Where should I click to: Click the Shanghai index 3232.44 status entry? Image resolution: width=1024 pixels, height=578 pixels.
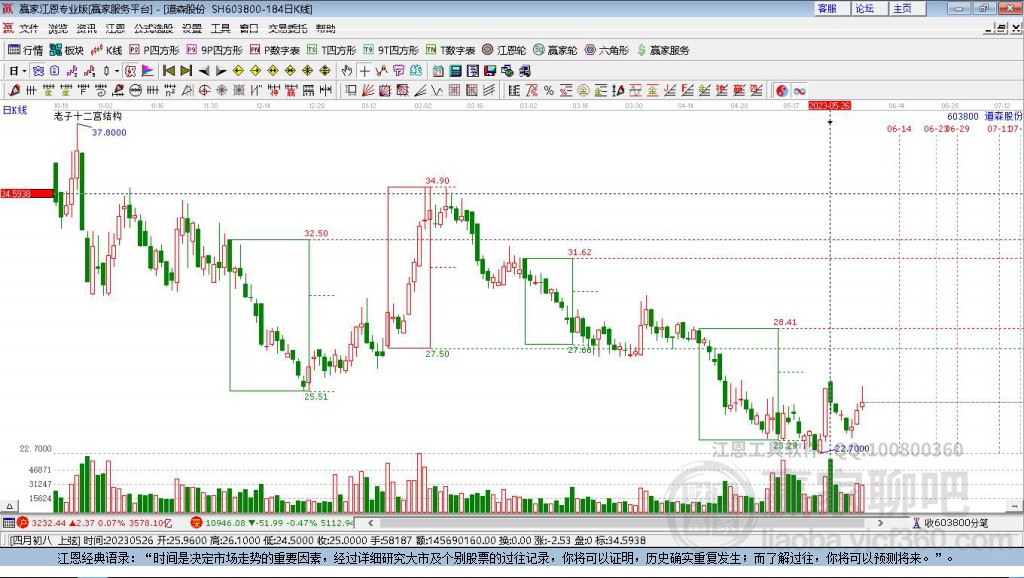tap(95, 522)
